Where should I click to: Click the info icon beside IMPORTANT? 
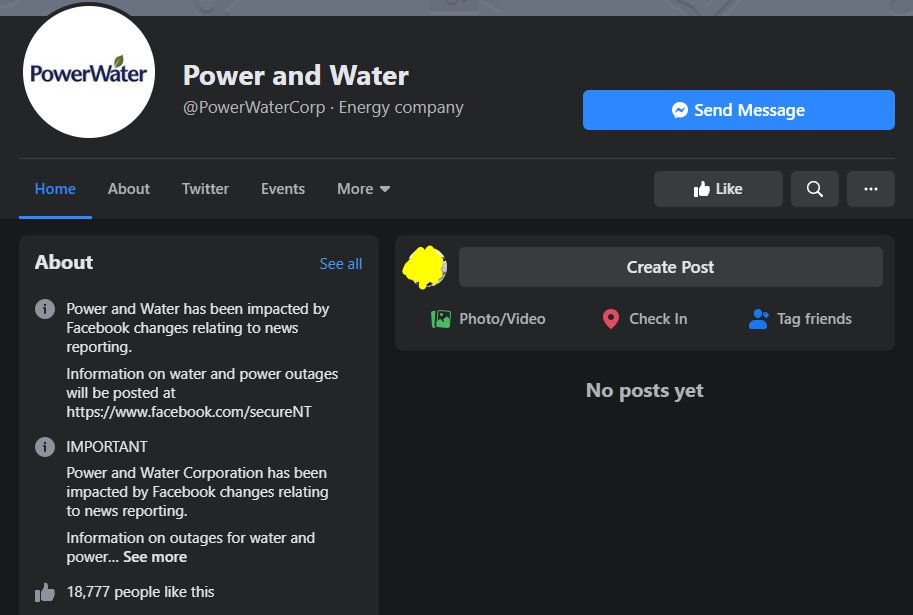(x=45, y=447)
